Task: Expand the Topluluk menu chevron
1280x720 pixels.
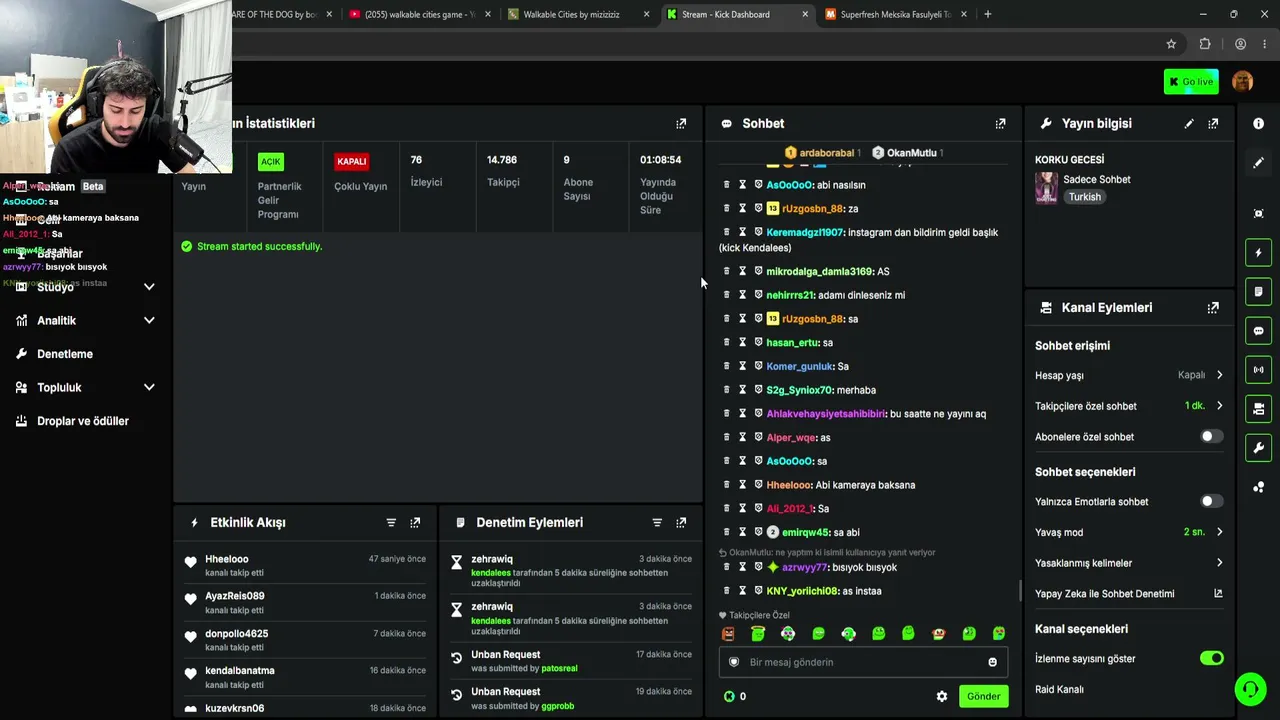Action: coord(149,387)
